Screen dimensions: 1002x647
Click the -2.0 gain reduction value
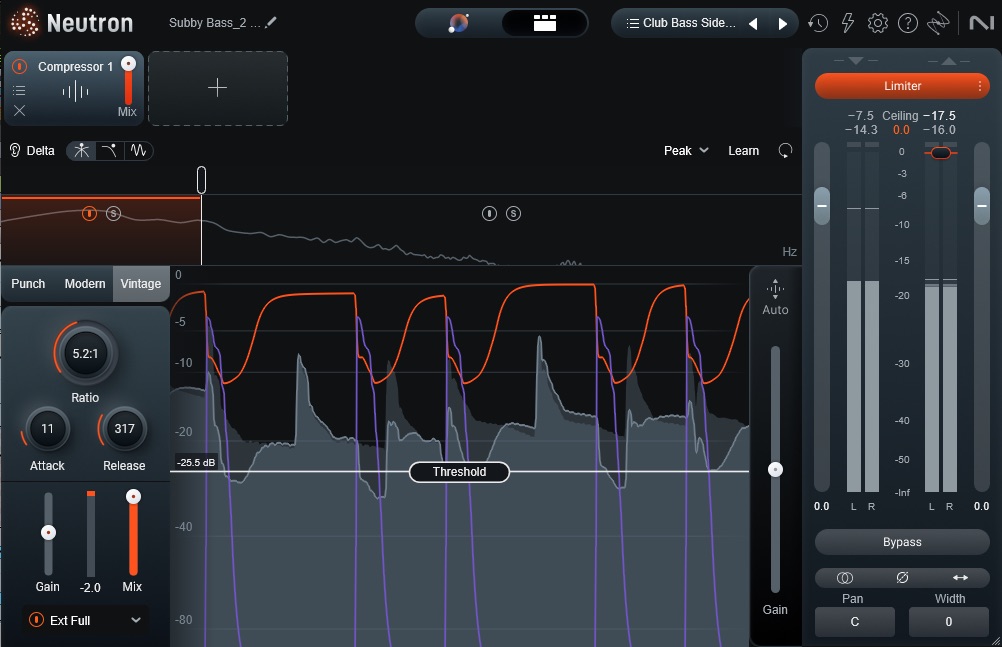[90, 587]
